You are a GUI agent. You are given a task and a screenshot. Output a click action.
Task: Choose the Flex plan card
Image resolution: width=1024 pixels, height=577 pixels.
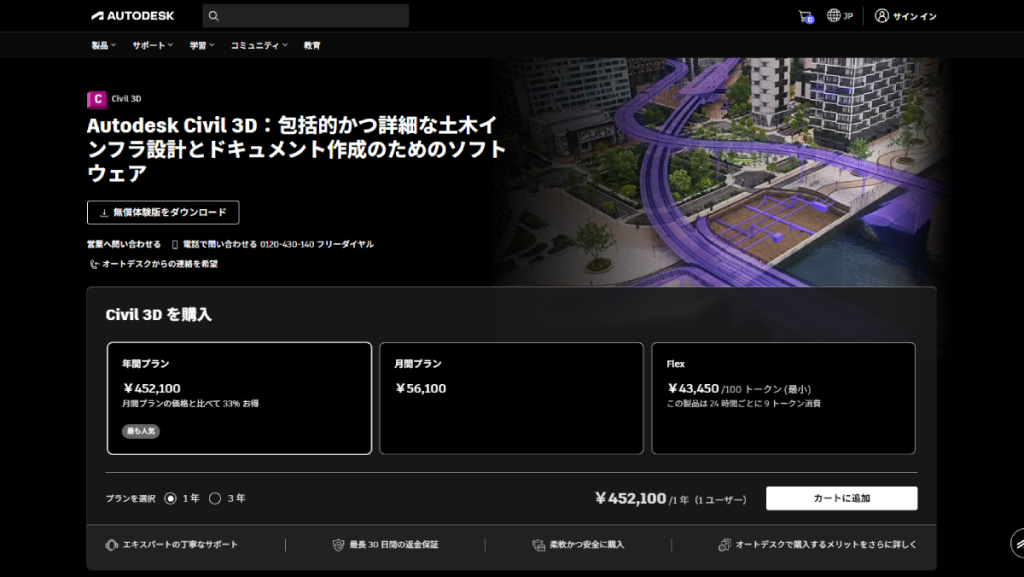[784, 398]
